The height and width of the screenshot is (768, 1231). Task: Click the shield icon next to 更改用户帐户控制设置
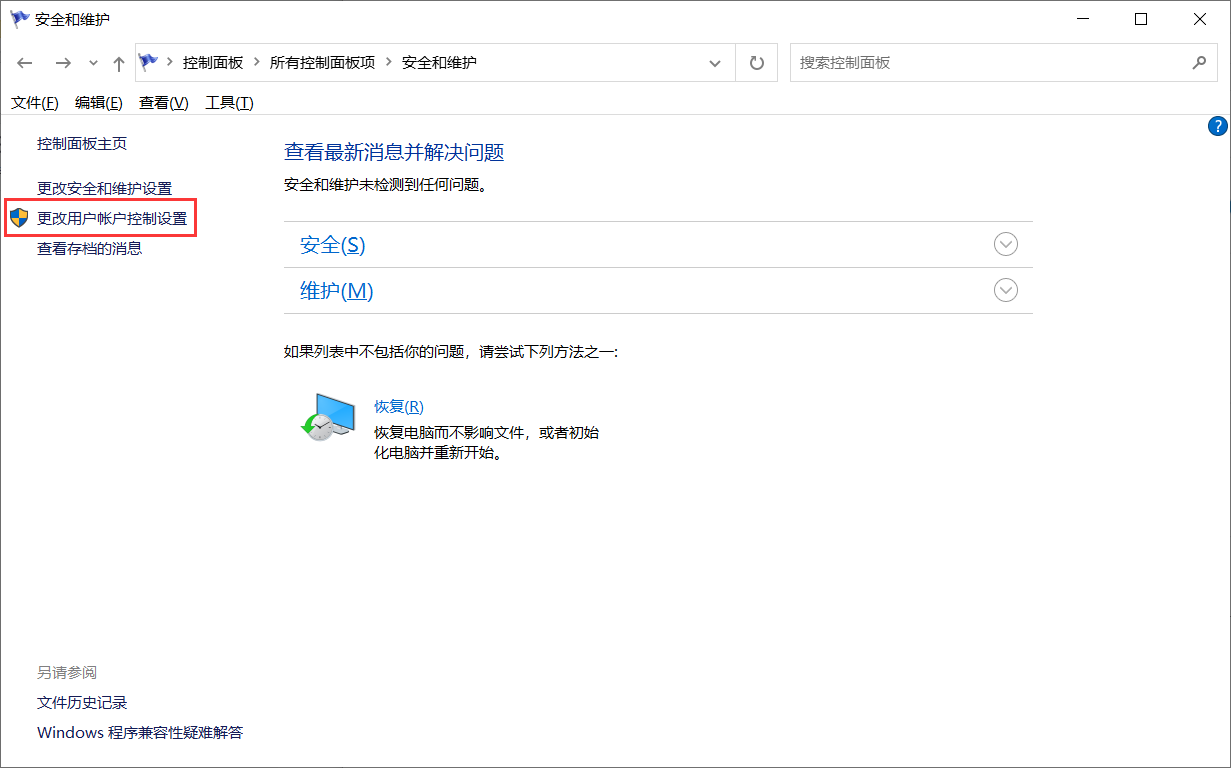tap(17, 218)
